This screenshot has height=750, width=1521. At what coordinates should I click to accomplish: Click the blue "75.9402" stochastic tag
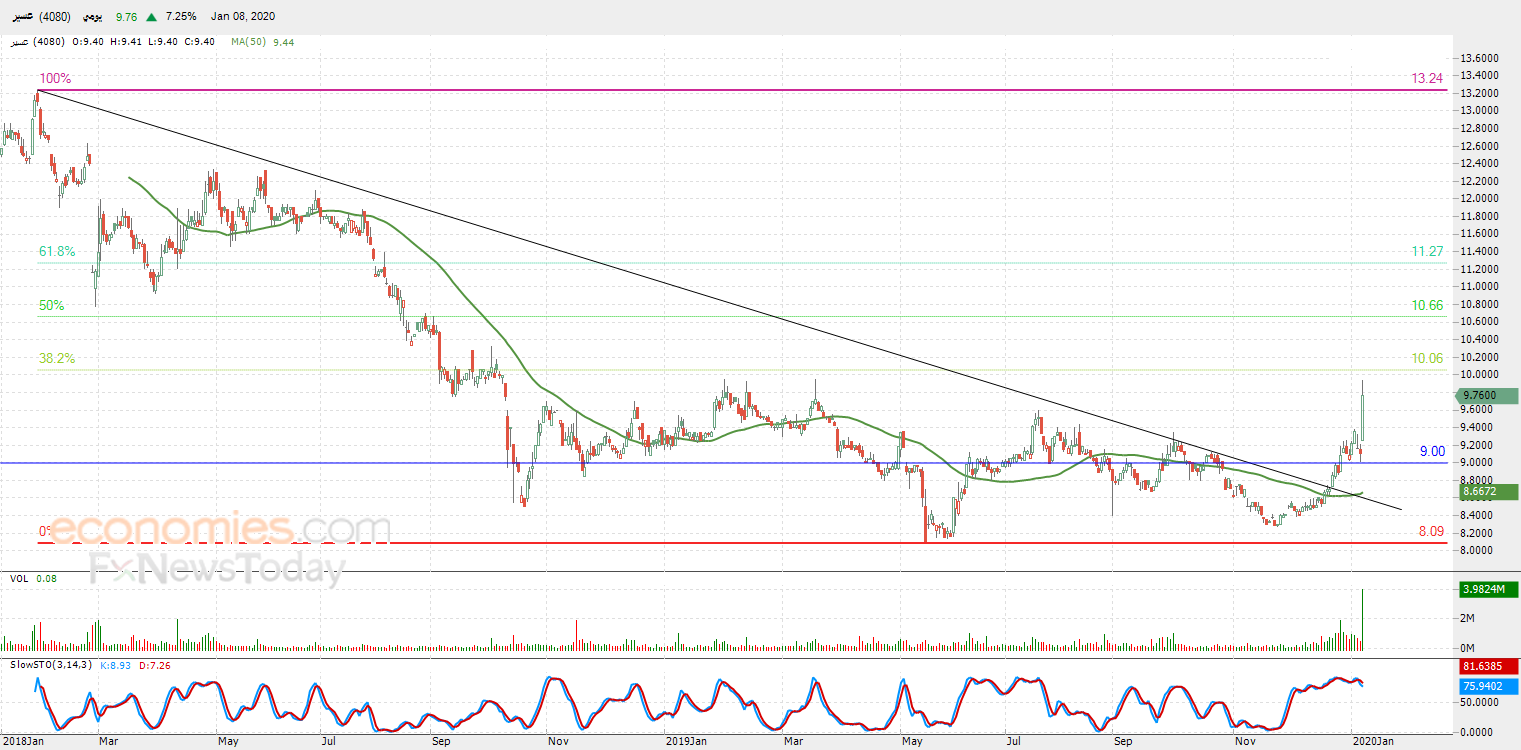1487,686
